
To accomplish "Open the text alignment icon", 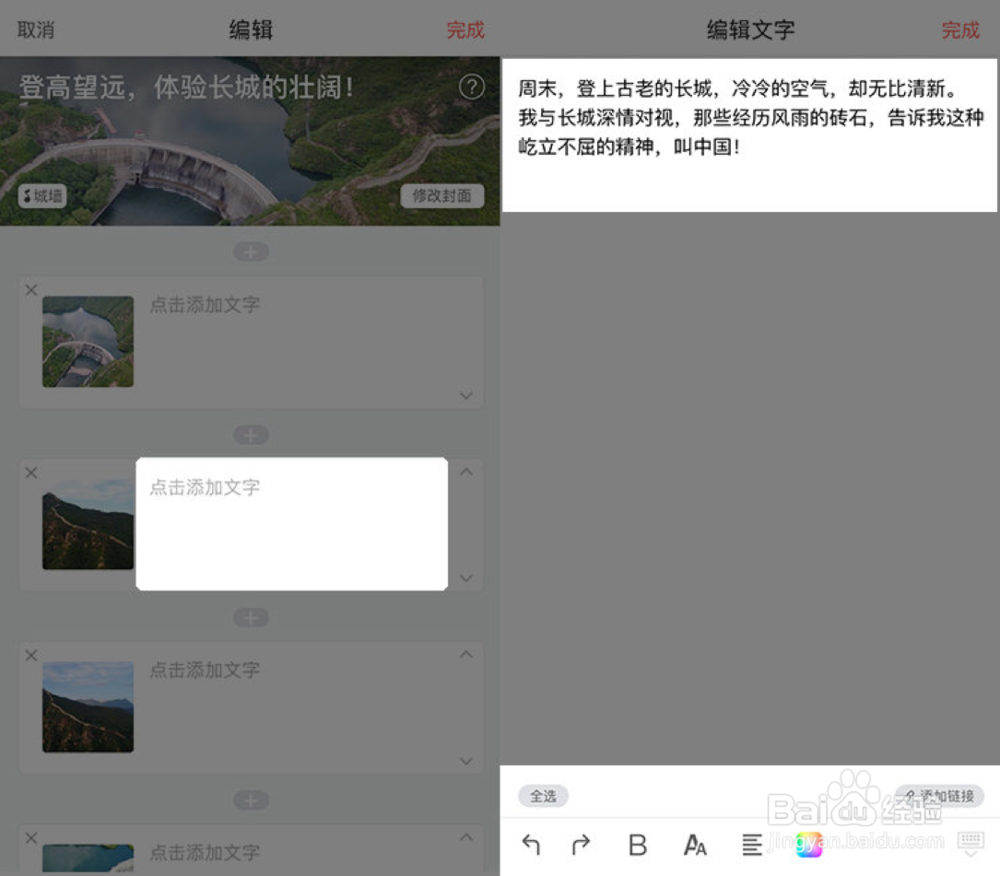I will [x=752, y=845].
